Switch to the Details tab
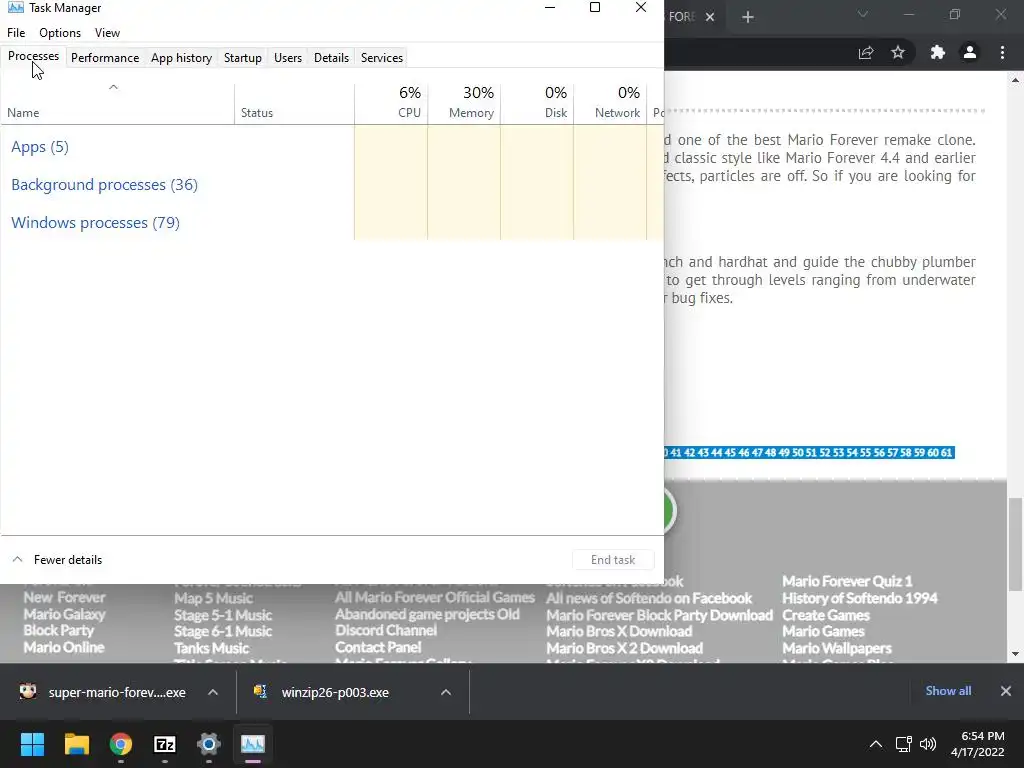1024x768 pixels. (x=331, y=57)
